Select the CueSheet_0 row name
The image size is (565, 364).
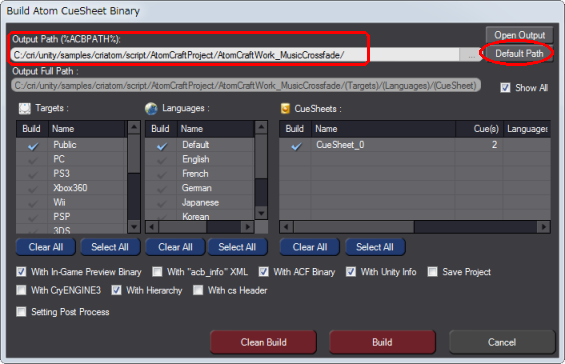pyautogui.click(x=340, y=145)
